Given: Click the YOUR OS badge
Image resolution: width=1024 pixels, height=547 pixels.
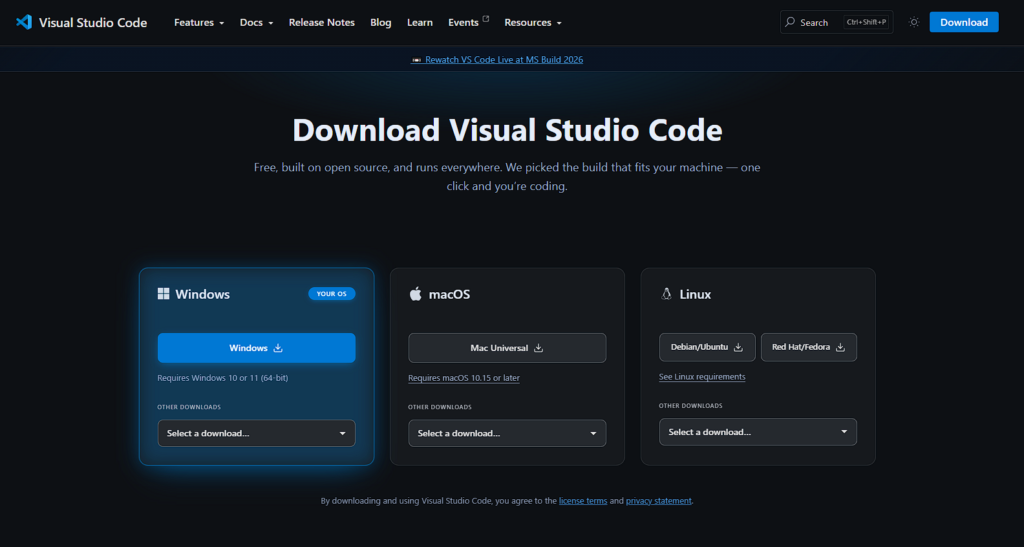Looking at the screenshot, I should [332, 294].
